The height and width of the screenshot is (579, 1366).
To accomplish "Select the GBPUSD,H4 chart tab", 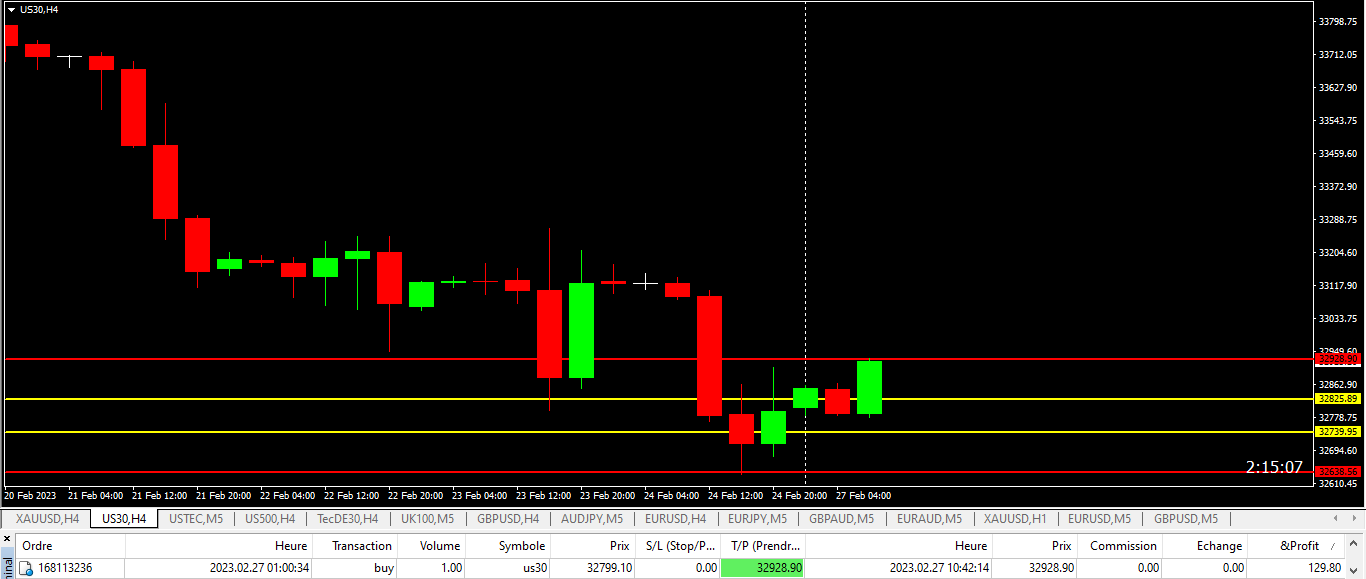I will pyautogui.click(x=508, y=519).
